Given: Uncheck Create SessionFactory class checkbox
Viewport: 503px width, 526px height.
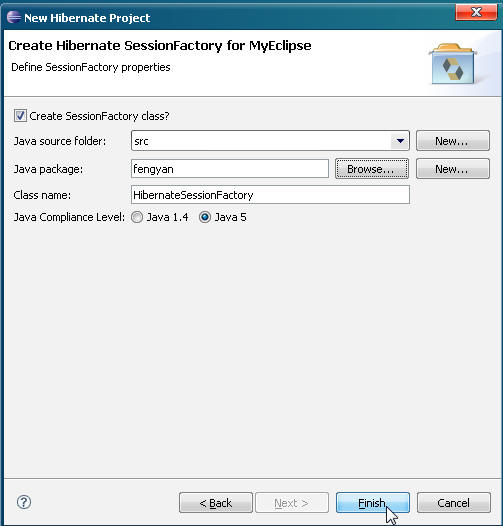Looking at the screenshot, I should (x=20, y=116).
